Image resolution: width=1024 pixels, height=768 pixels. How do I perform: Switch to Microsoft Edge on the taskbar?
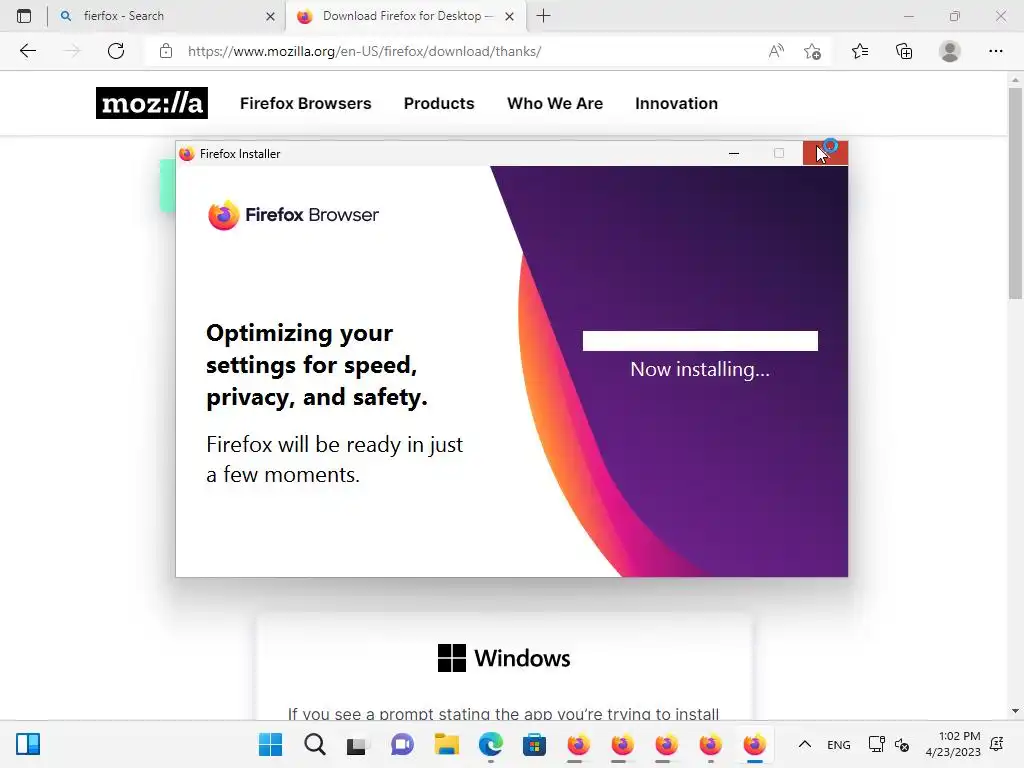click(490, 744)
